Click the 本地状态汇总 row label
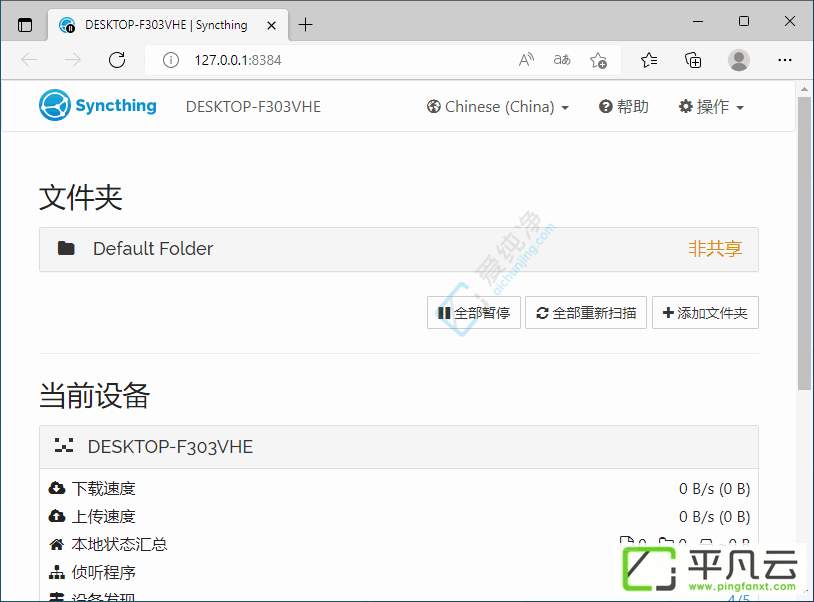The height and width of the screenshot is (602, 814). (119, 544)
